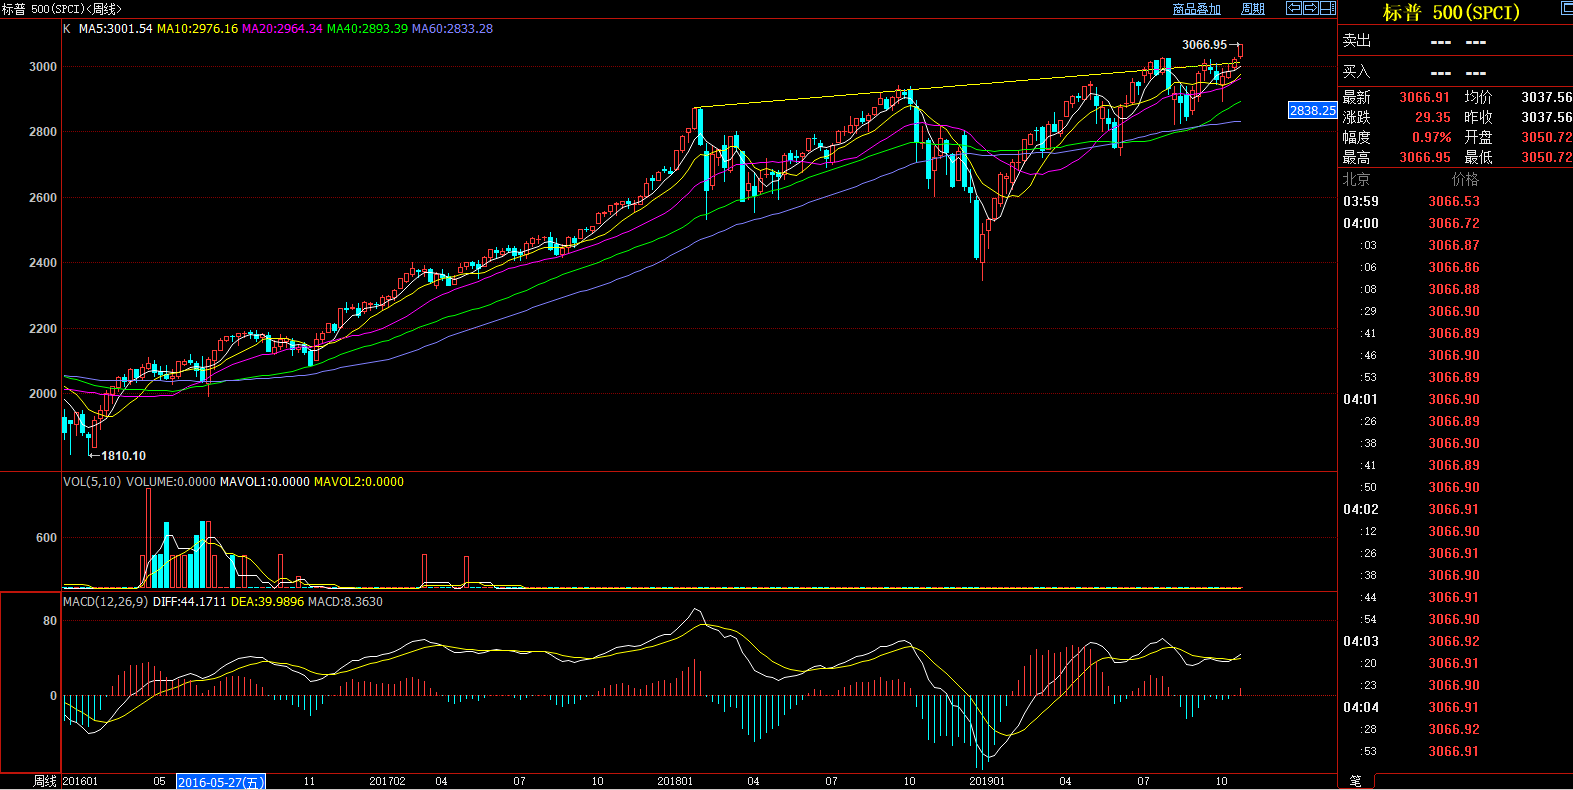Select the 笔 tab under the tick list
The height and width of the screenshot is (790, 1573).
1356,781
